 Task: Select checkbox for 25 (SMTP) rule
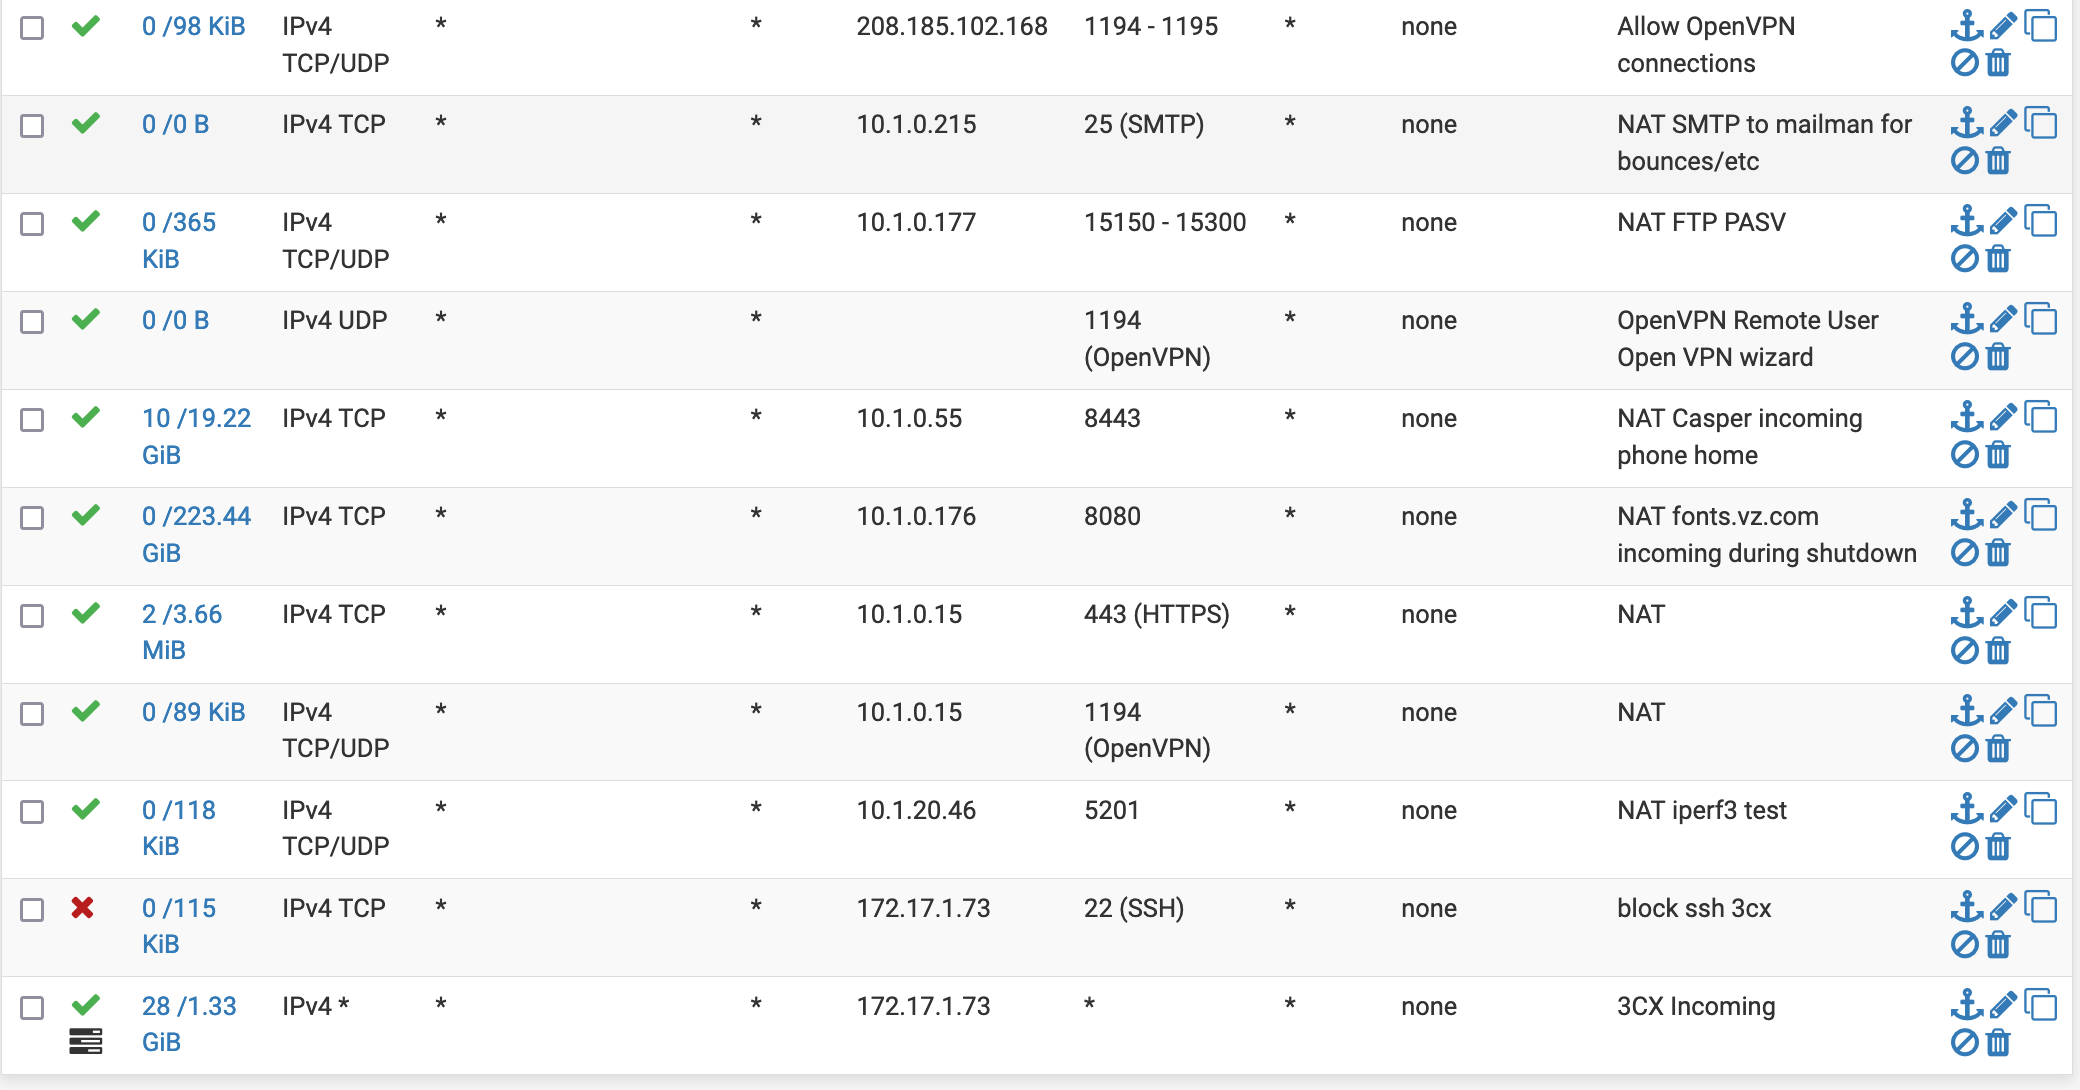[x=33, y=126]
